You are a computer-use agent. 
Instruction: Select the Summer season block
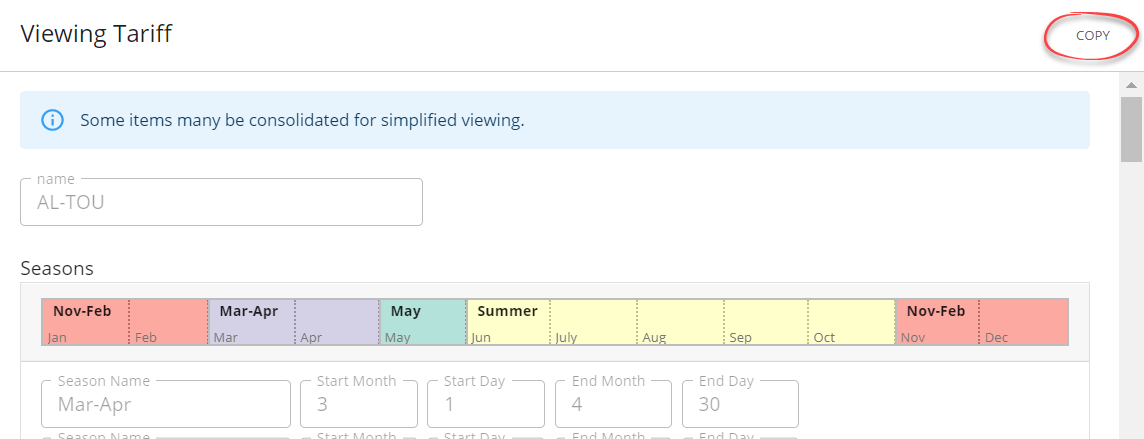pos(509,322)
